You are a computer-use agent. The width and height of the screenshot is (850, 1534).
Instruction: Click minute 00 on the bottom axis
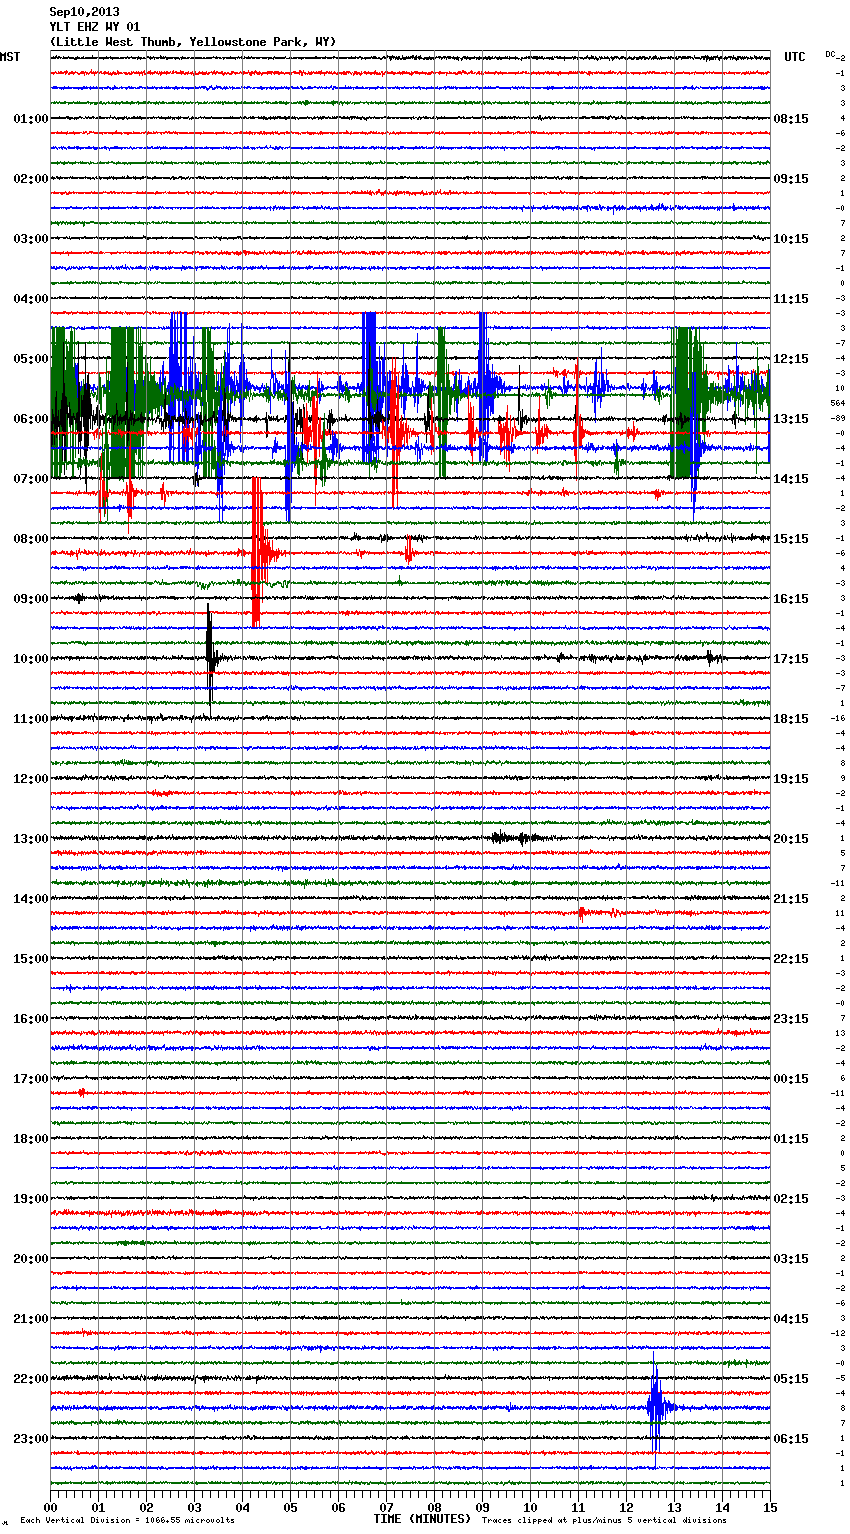tap(50, 1507)
